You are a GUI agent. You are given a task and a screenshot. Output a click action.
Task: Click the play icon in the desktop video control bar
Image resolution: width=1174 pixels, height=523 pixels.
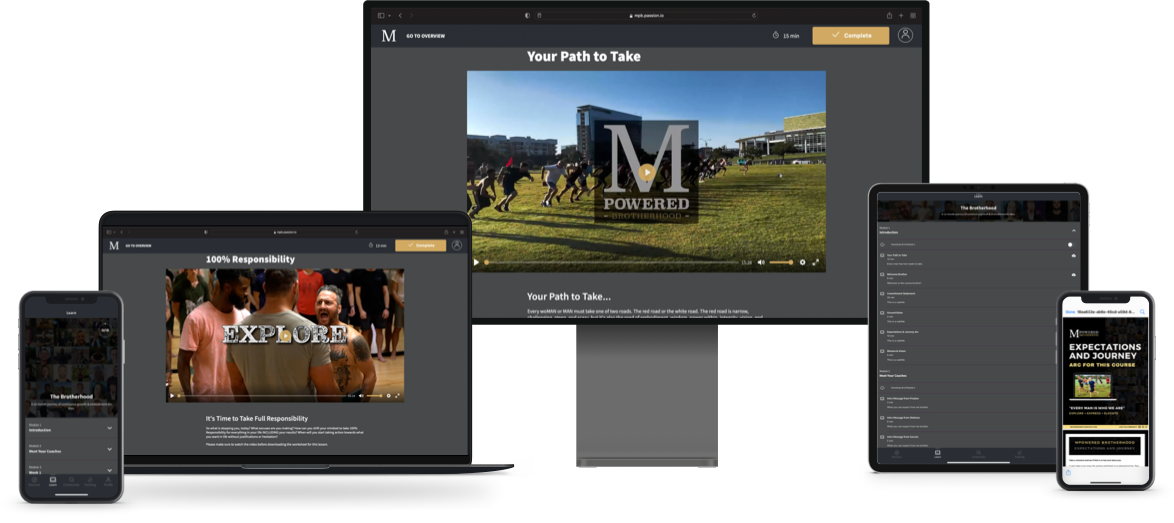point(477,262)
